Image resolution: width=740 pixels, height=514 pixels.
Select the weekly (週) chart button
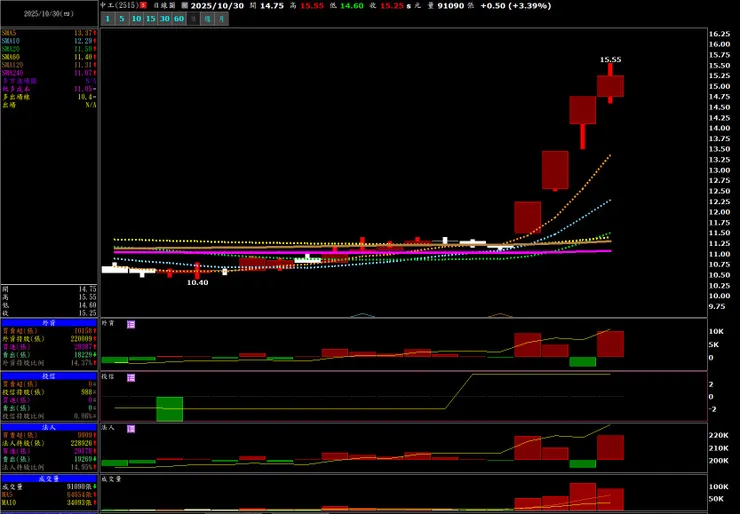tap(207, 19)
